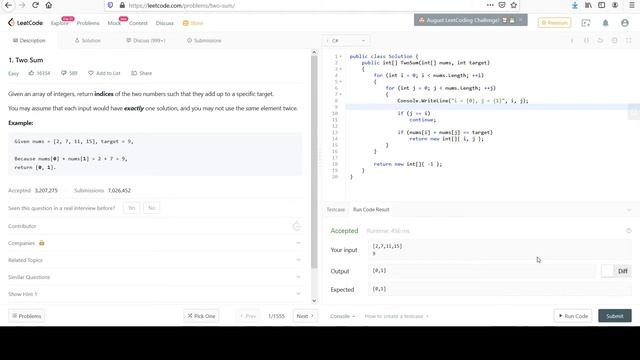
Task: Click the Submit button
Action: click(615, 316)
